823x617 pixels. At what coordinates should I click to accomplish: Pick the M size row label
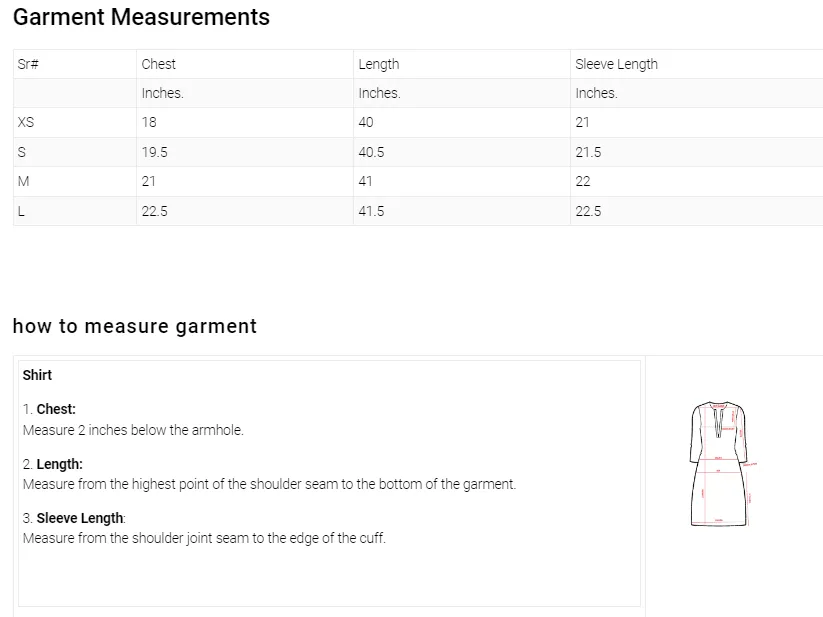[24, 181]
